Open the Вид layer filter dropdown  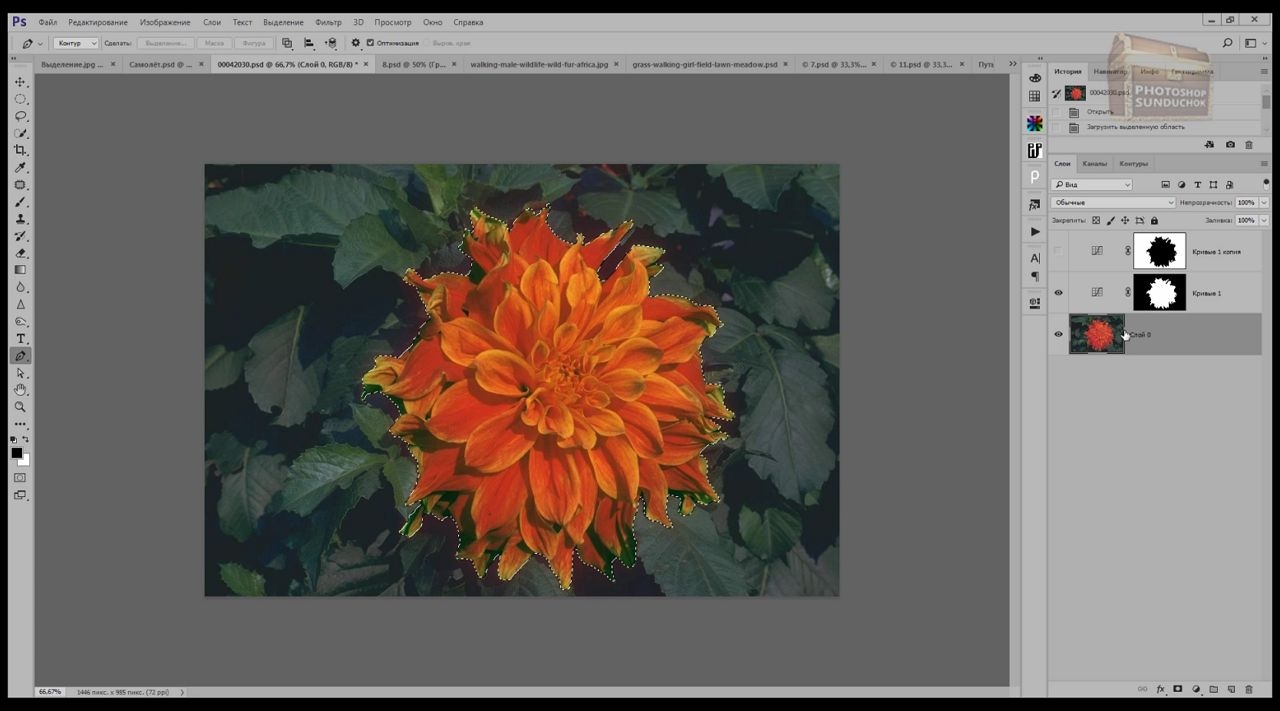1091,184
